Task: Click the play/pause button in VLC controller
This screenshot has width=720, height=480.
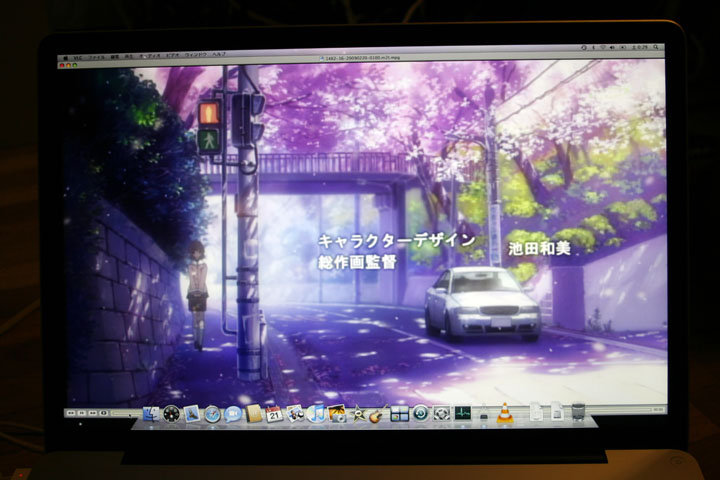Action: [x=82, y=413]
